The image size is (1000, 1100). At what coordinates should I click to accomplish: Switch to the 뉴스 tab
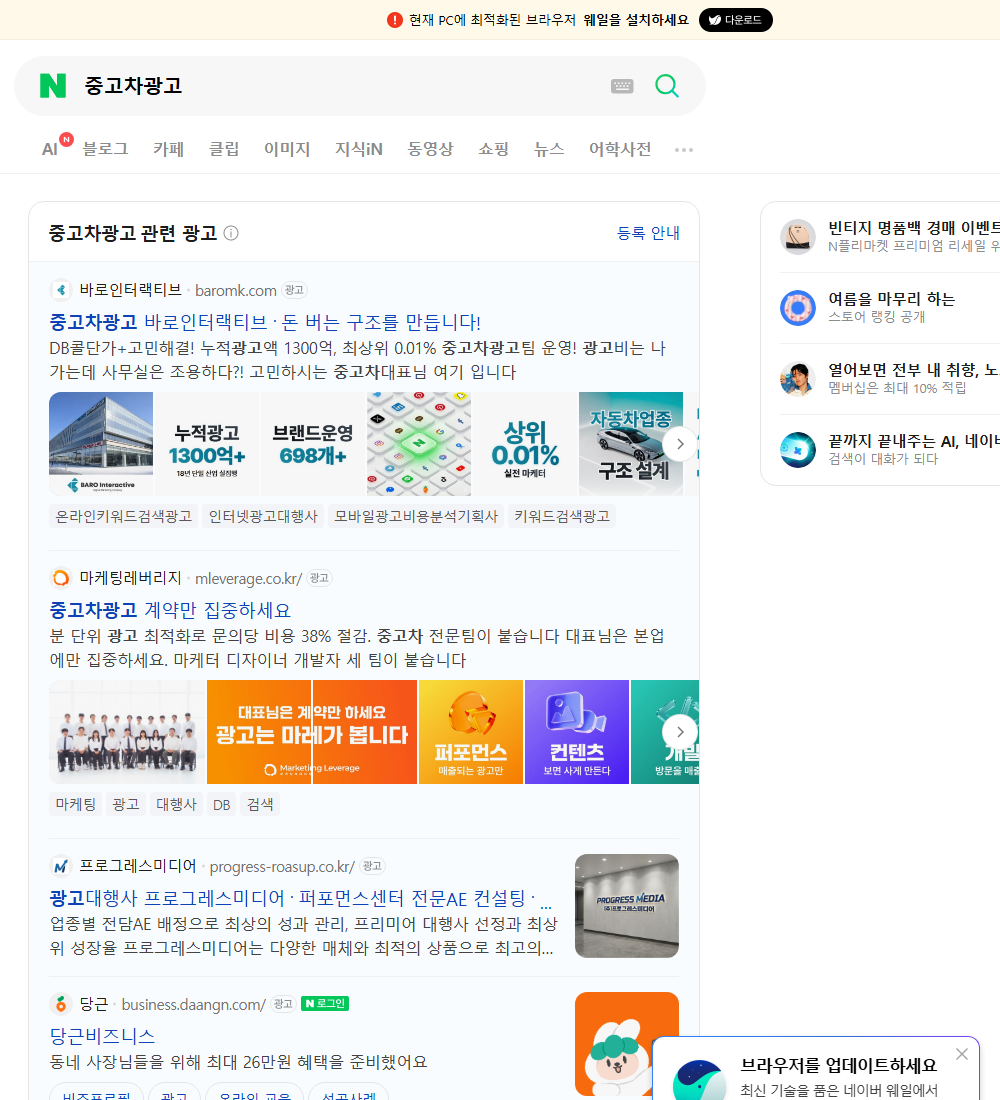click(x=549, y=149)
